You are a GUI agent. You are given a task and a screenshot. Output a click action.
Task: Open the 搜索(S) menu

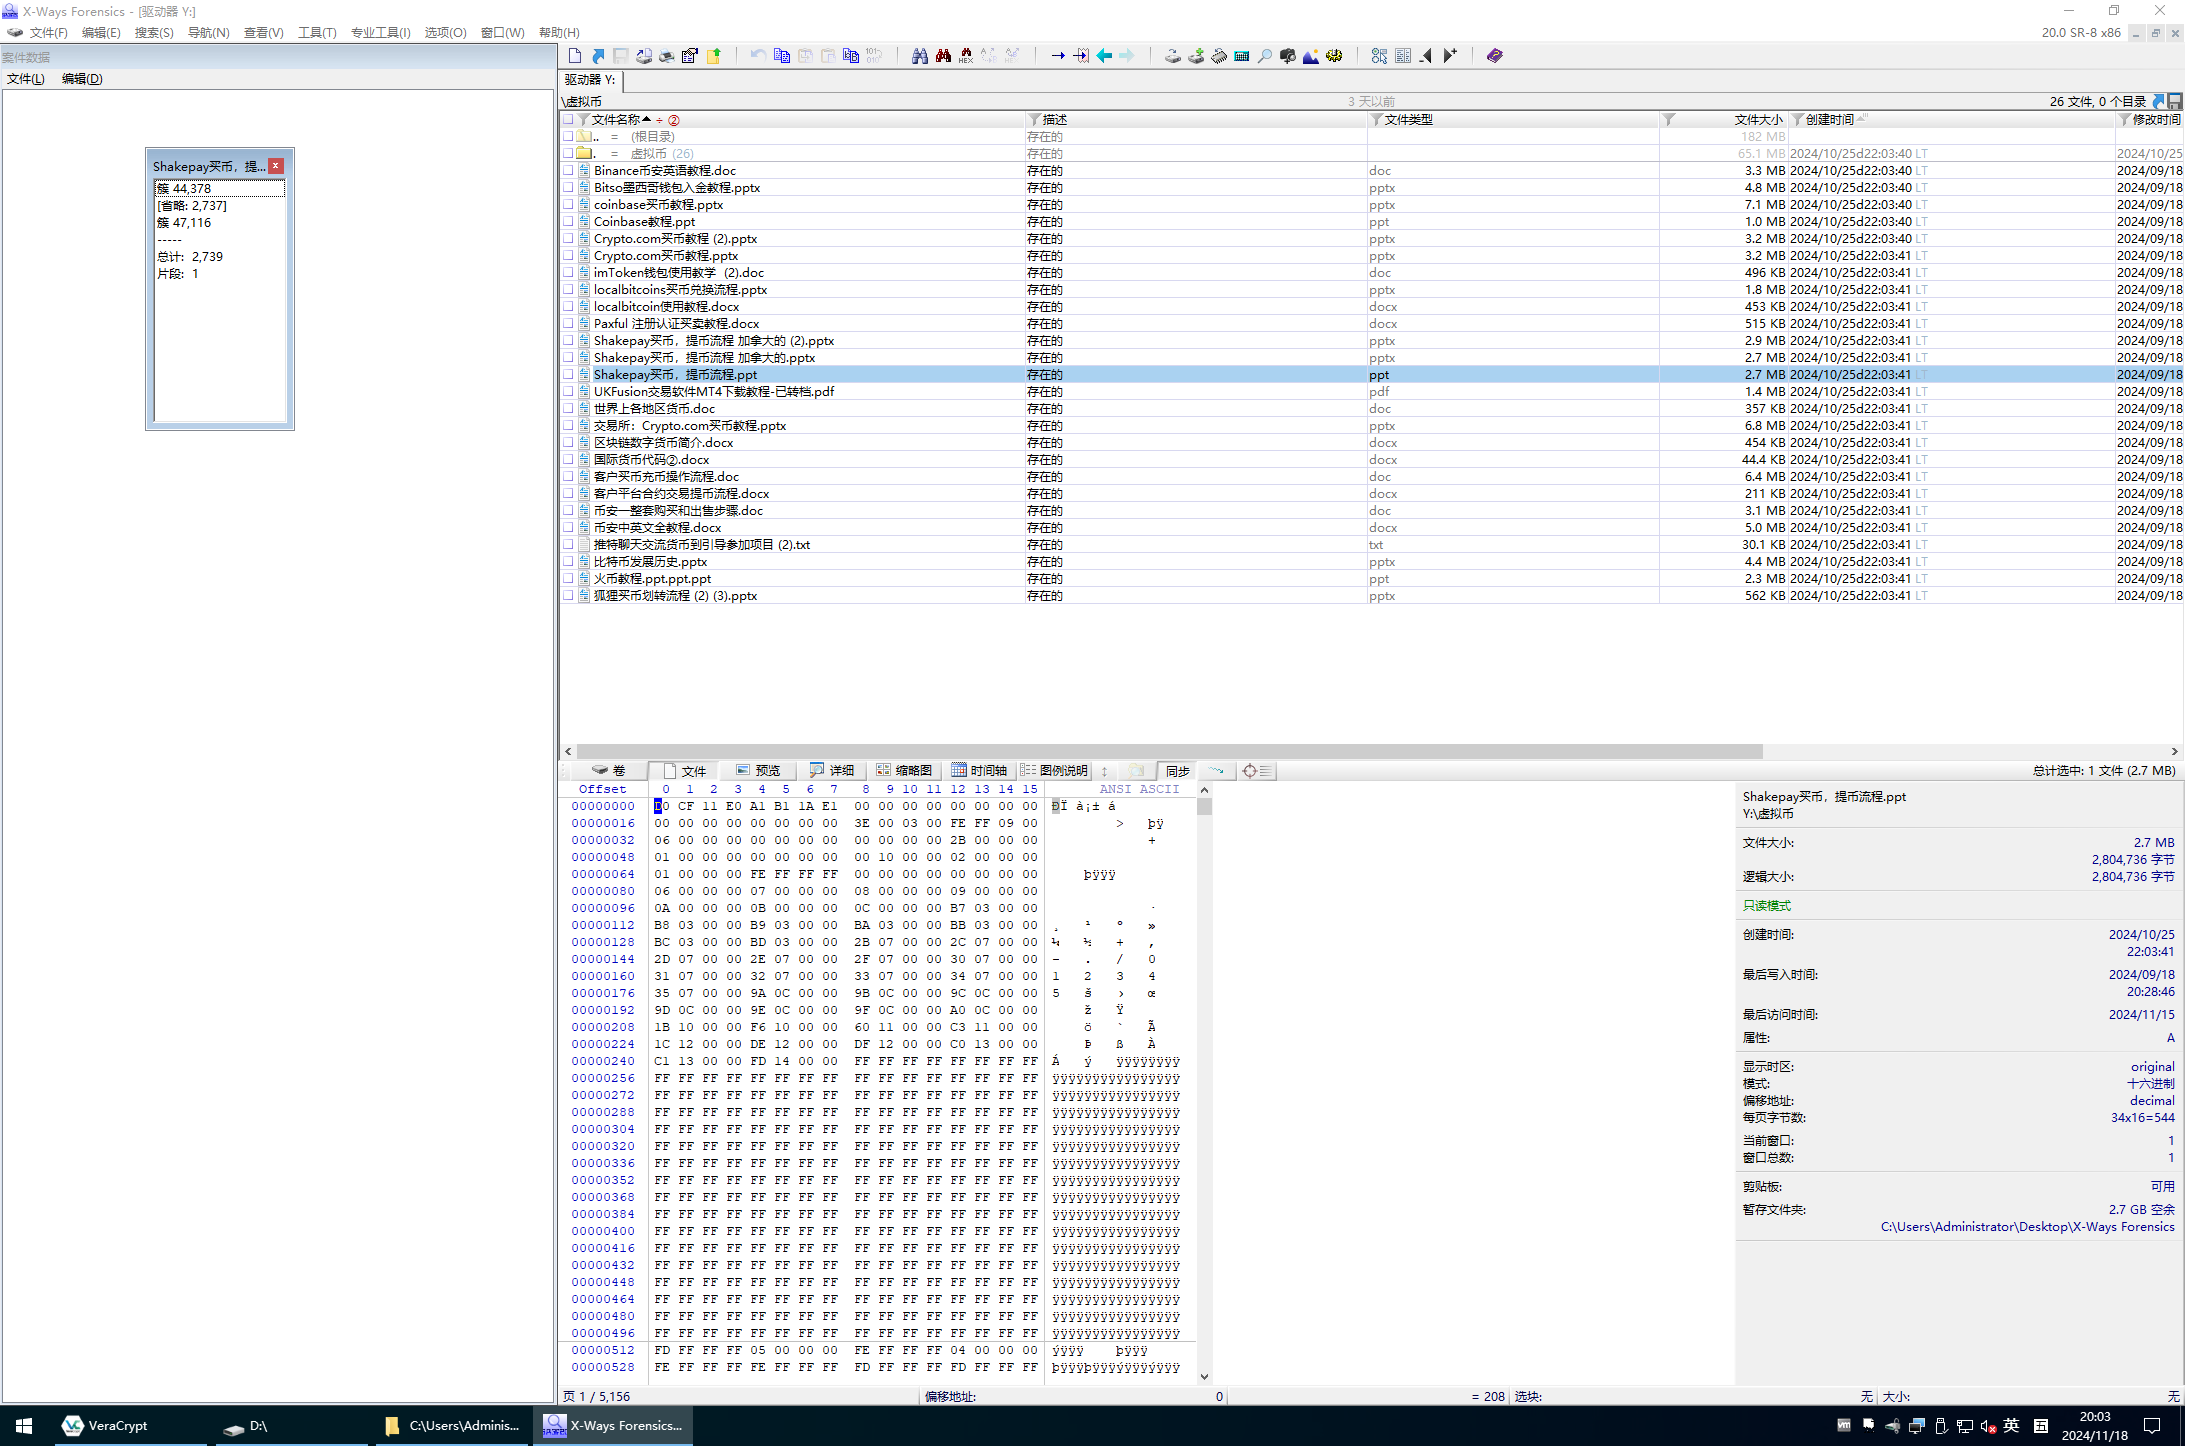(x=154, y=33)
